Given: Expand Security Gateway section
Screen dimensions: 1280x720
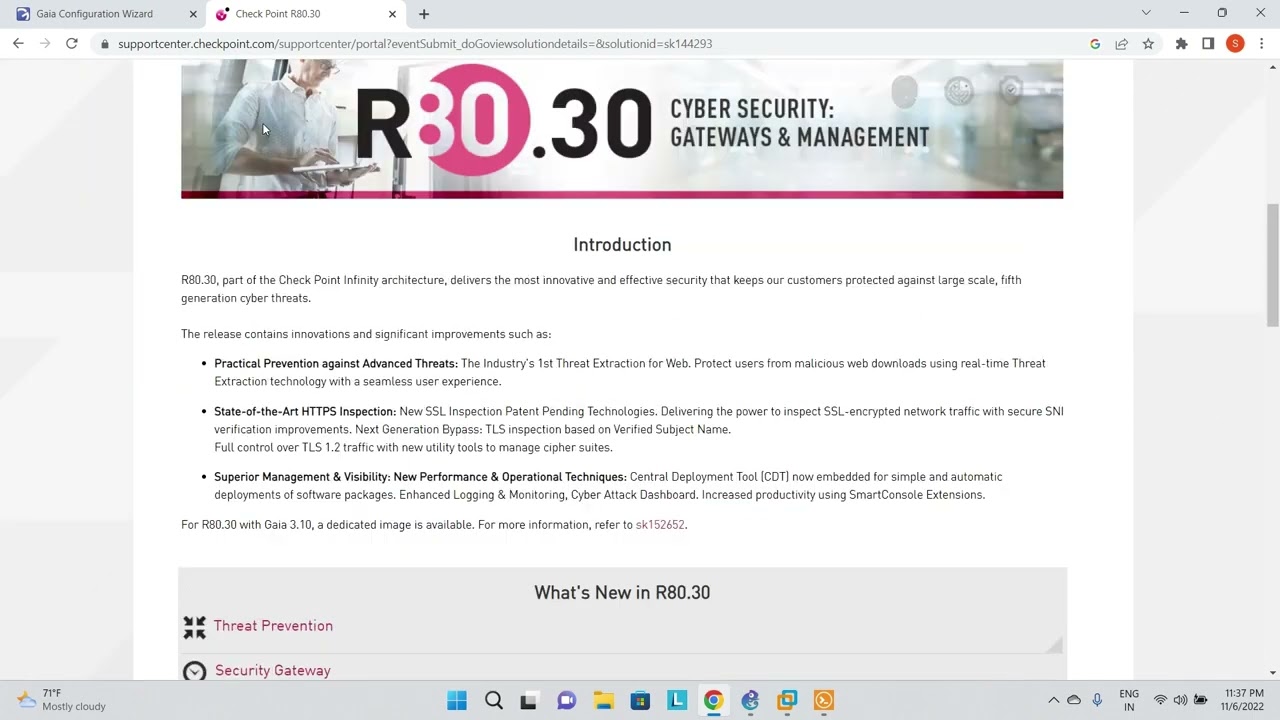Looking at the screenshot, I should click(x=272, y=671).
